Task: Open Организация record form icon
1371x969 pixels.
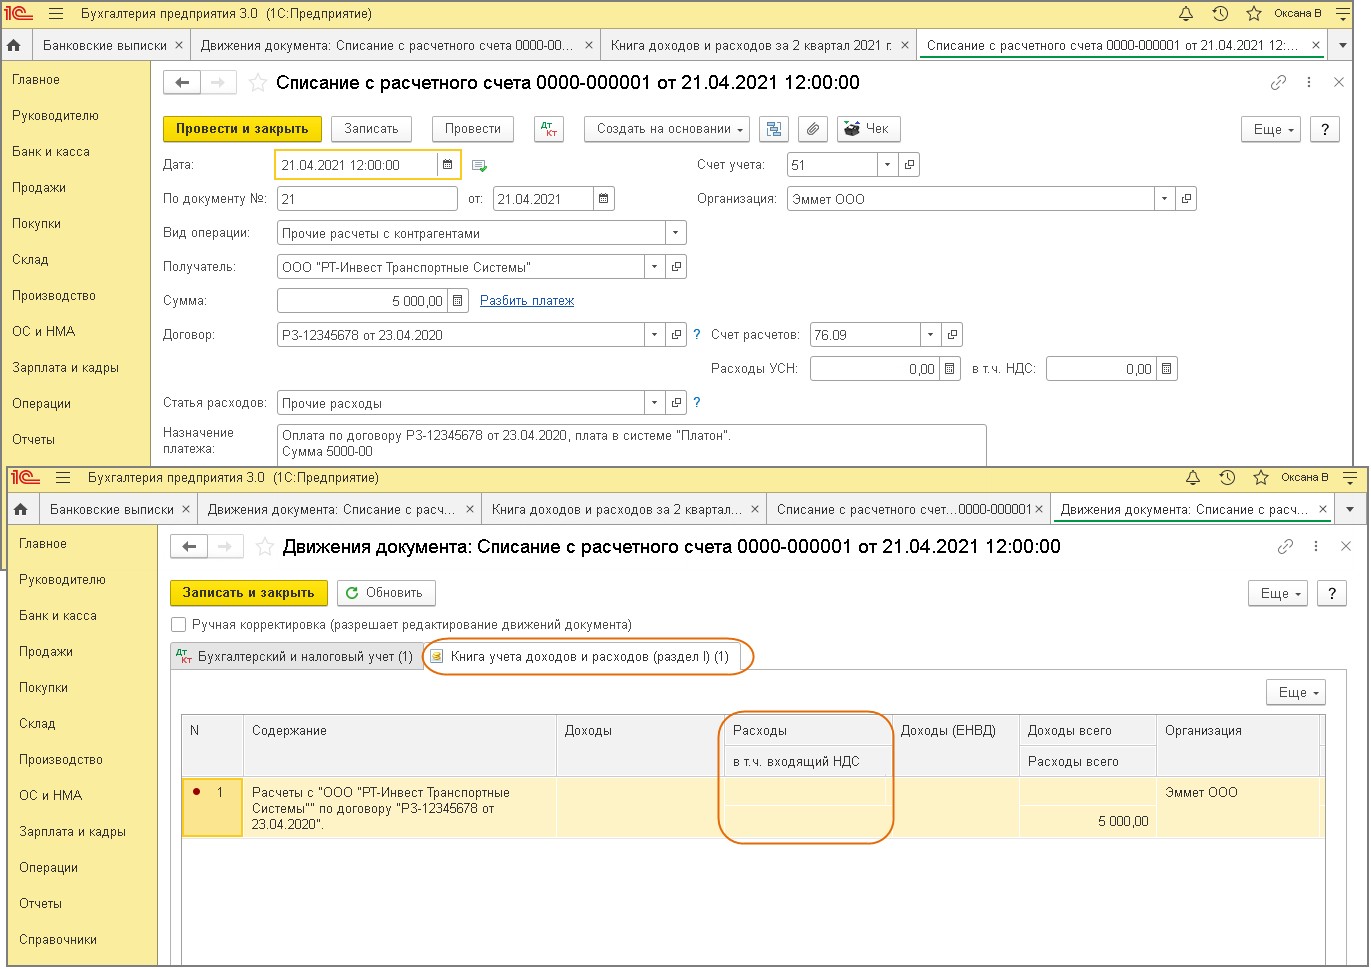Action: 1186,199
